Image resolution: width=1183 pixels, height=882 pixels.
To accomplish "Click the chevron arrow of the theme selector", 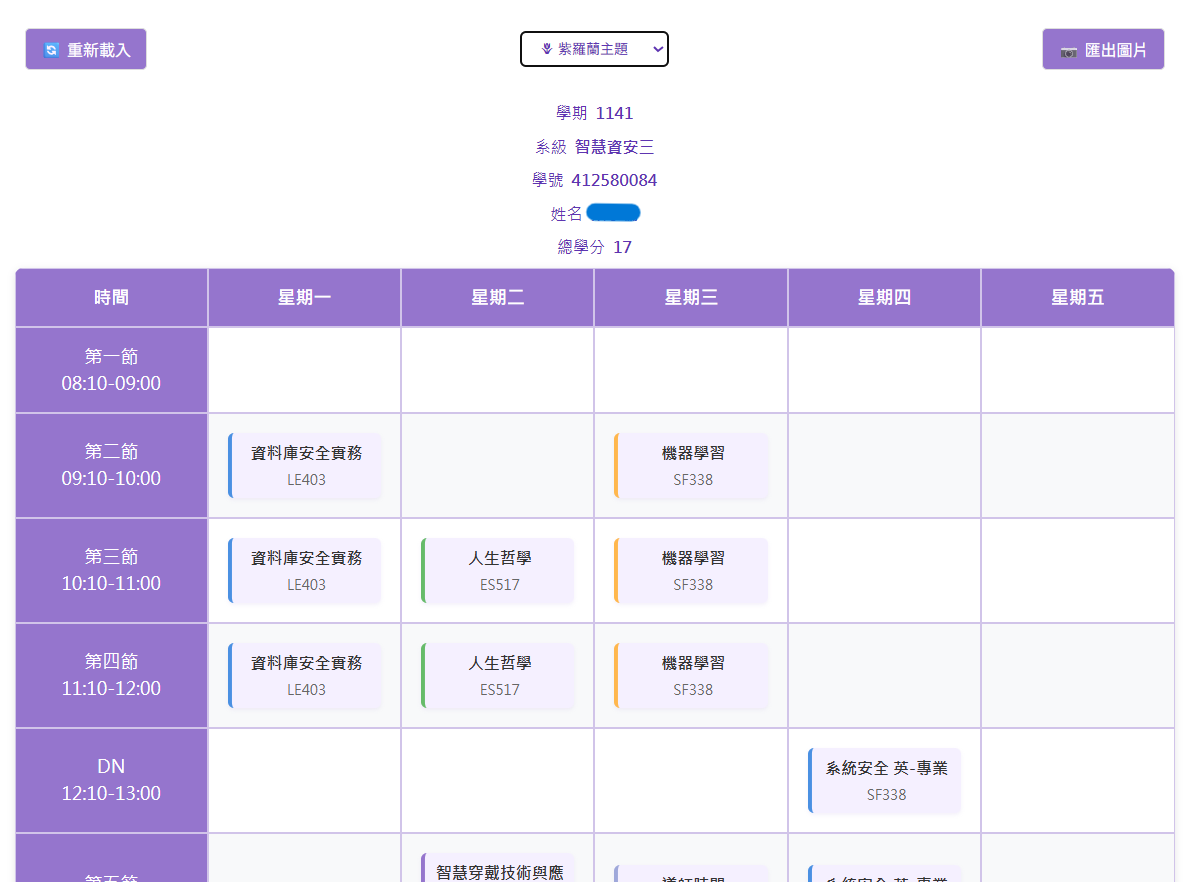I will (x=657, y=49).
